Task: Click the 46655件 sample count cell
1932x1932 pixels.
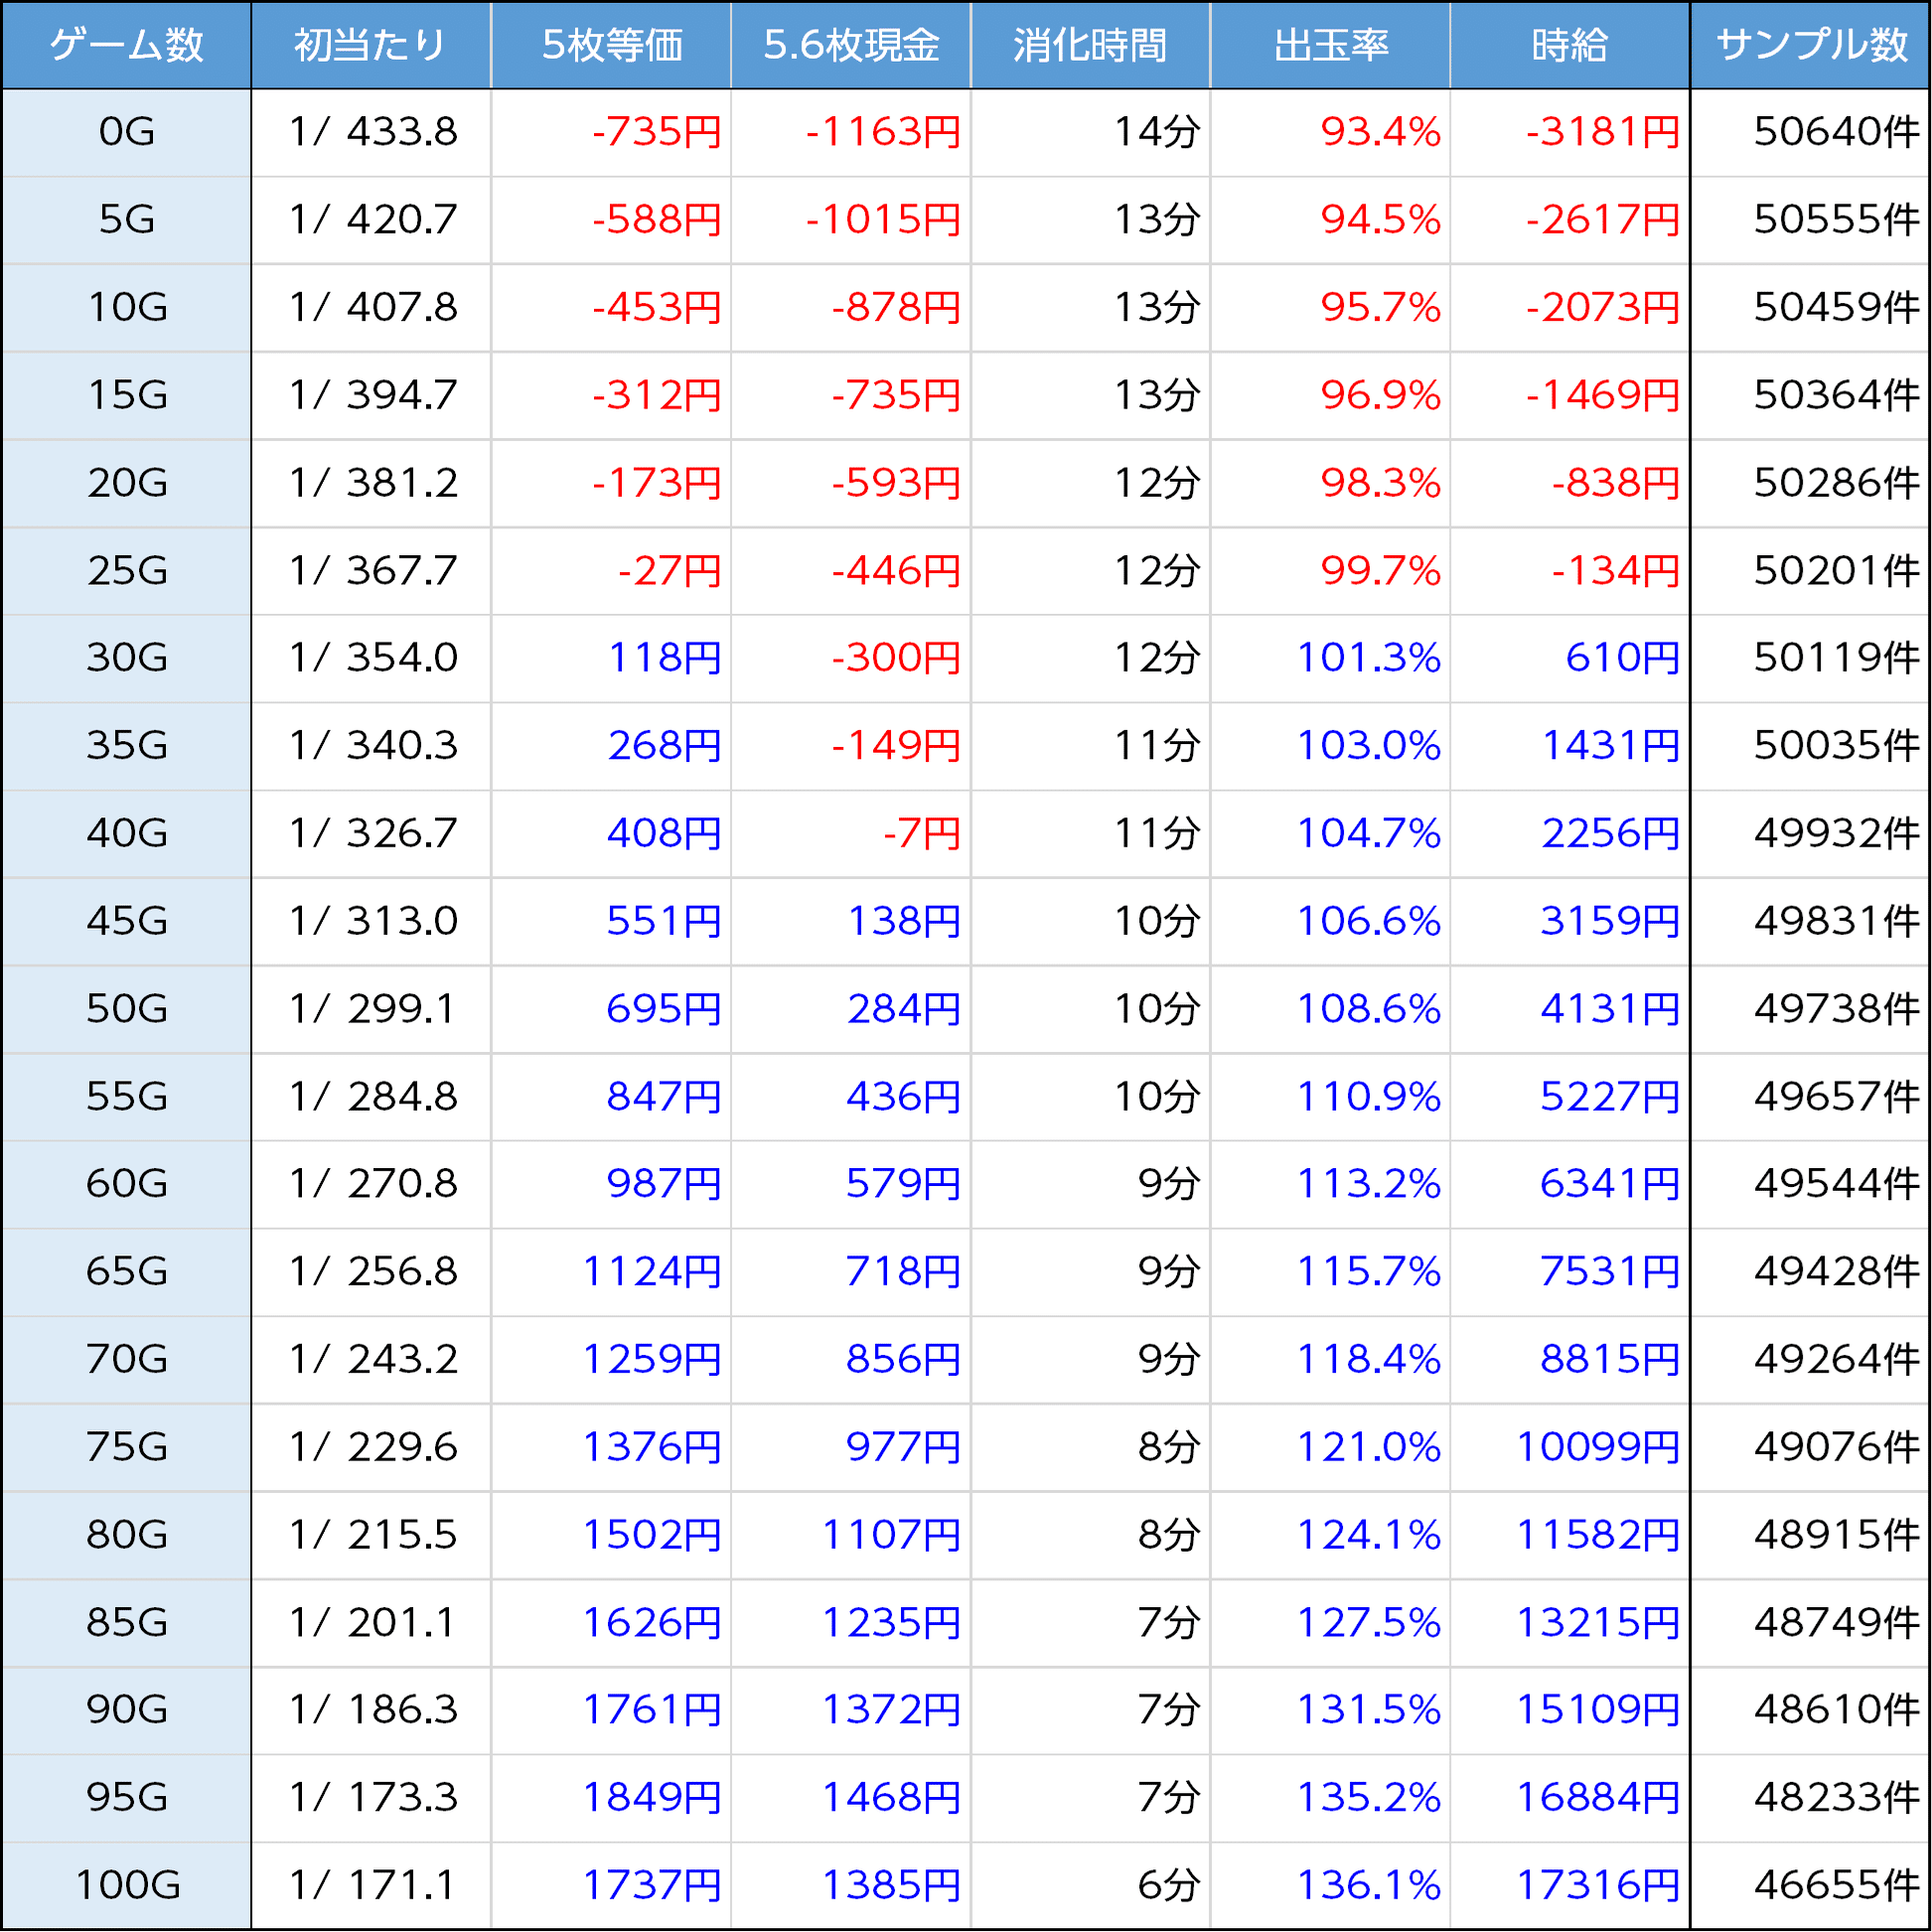Action: [x=1836, y=1886]
